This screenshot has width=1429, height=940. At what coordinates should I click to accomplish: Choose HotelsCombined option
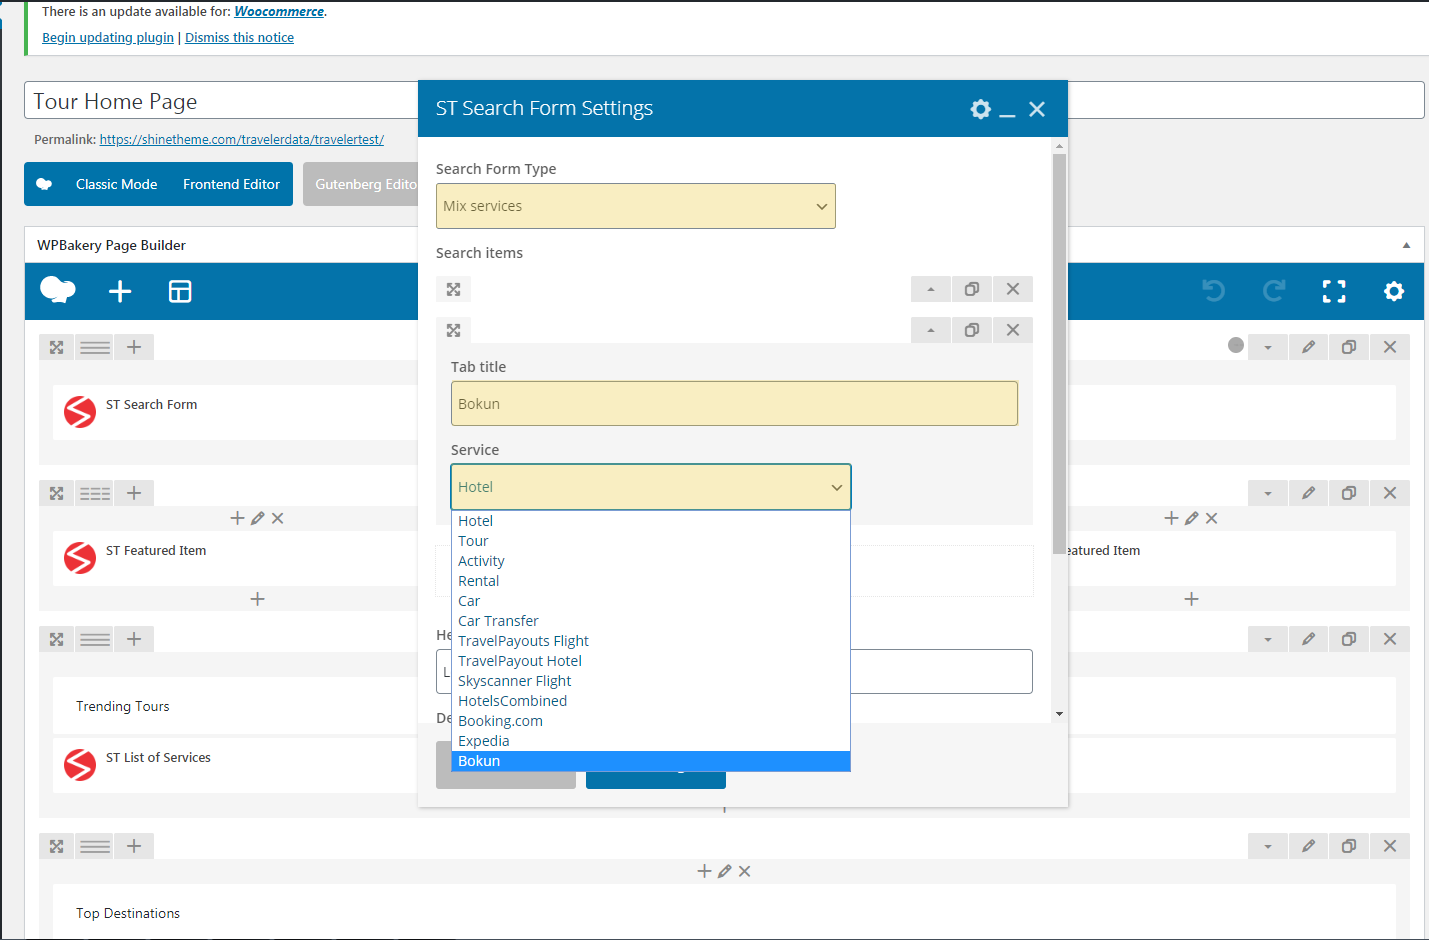[x=651, y=701]
